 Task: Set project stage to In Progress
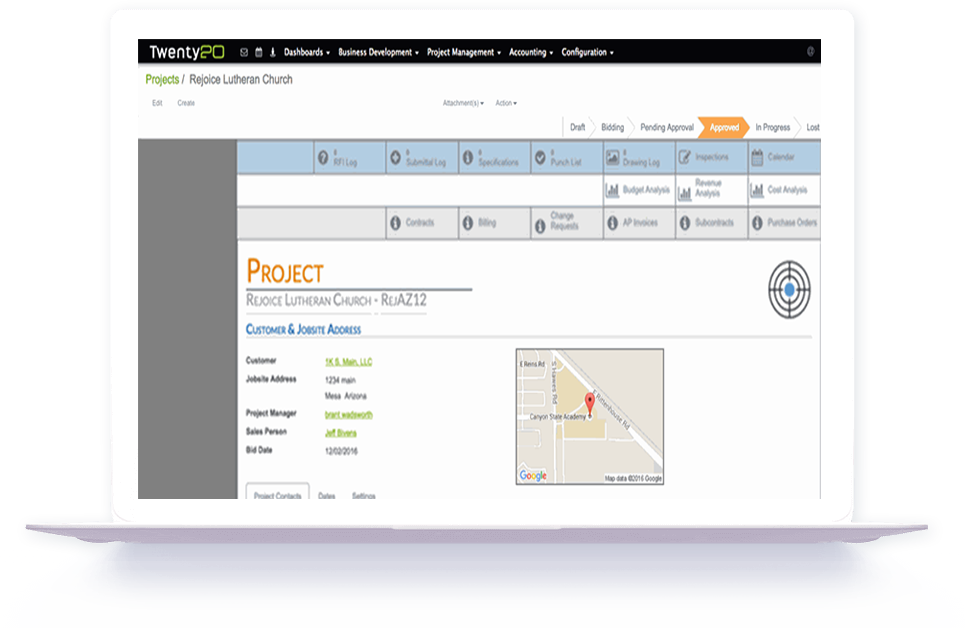coord(772,128)
